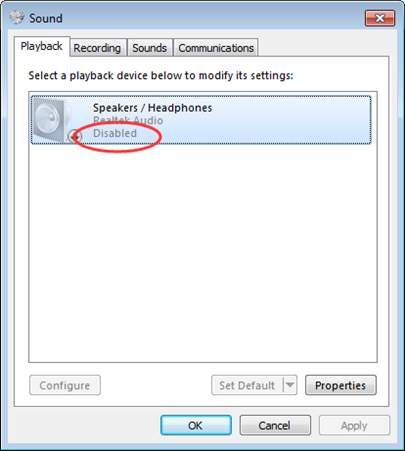Click the Realtek Audio label
405x451 pixels.
coord(128,120)
